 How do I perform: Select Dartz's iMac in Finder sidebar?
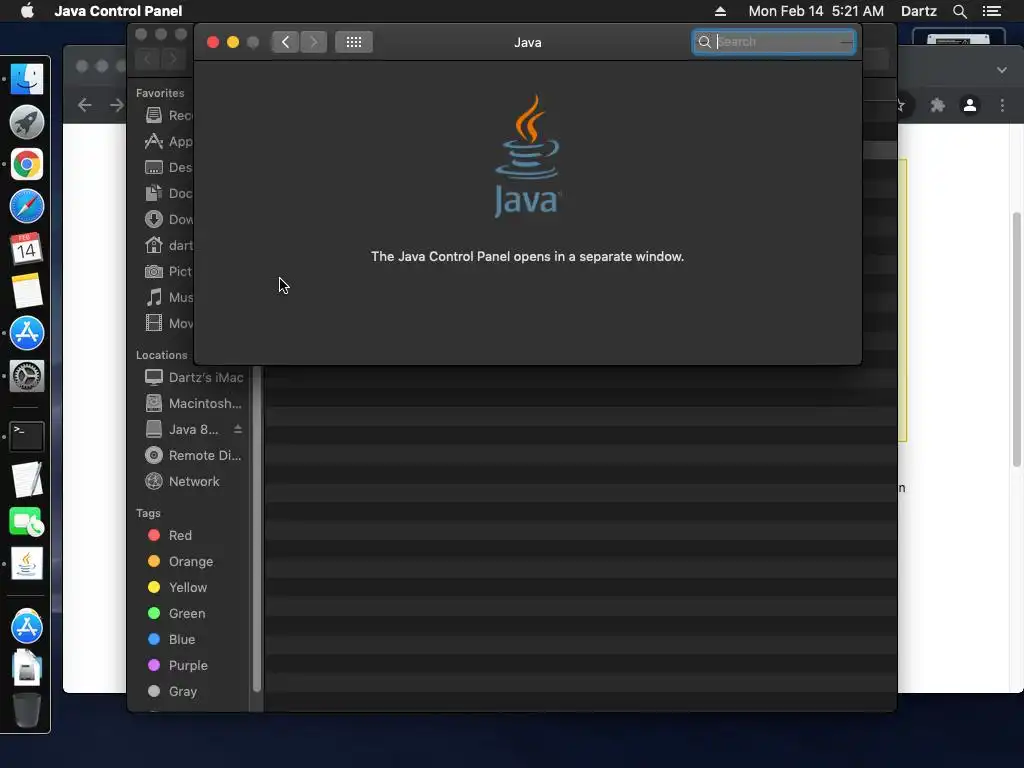point(193,377)
